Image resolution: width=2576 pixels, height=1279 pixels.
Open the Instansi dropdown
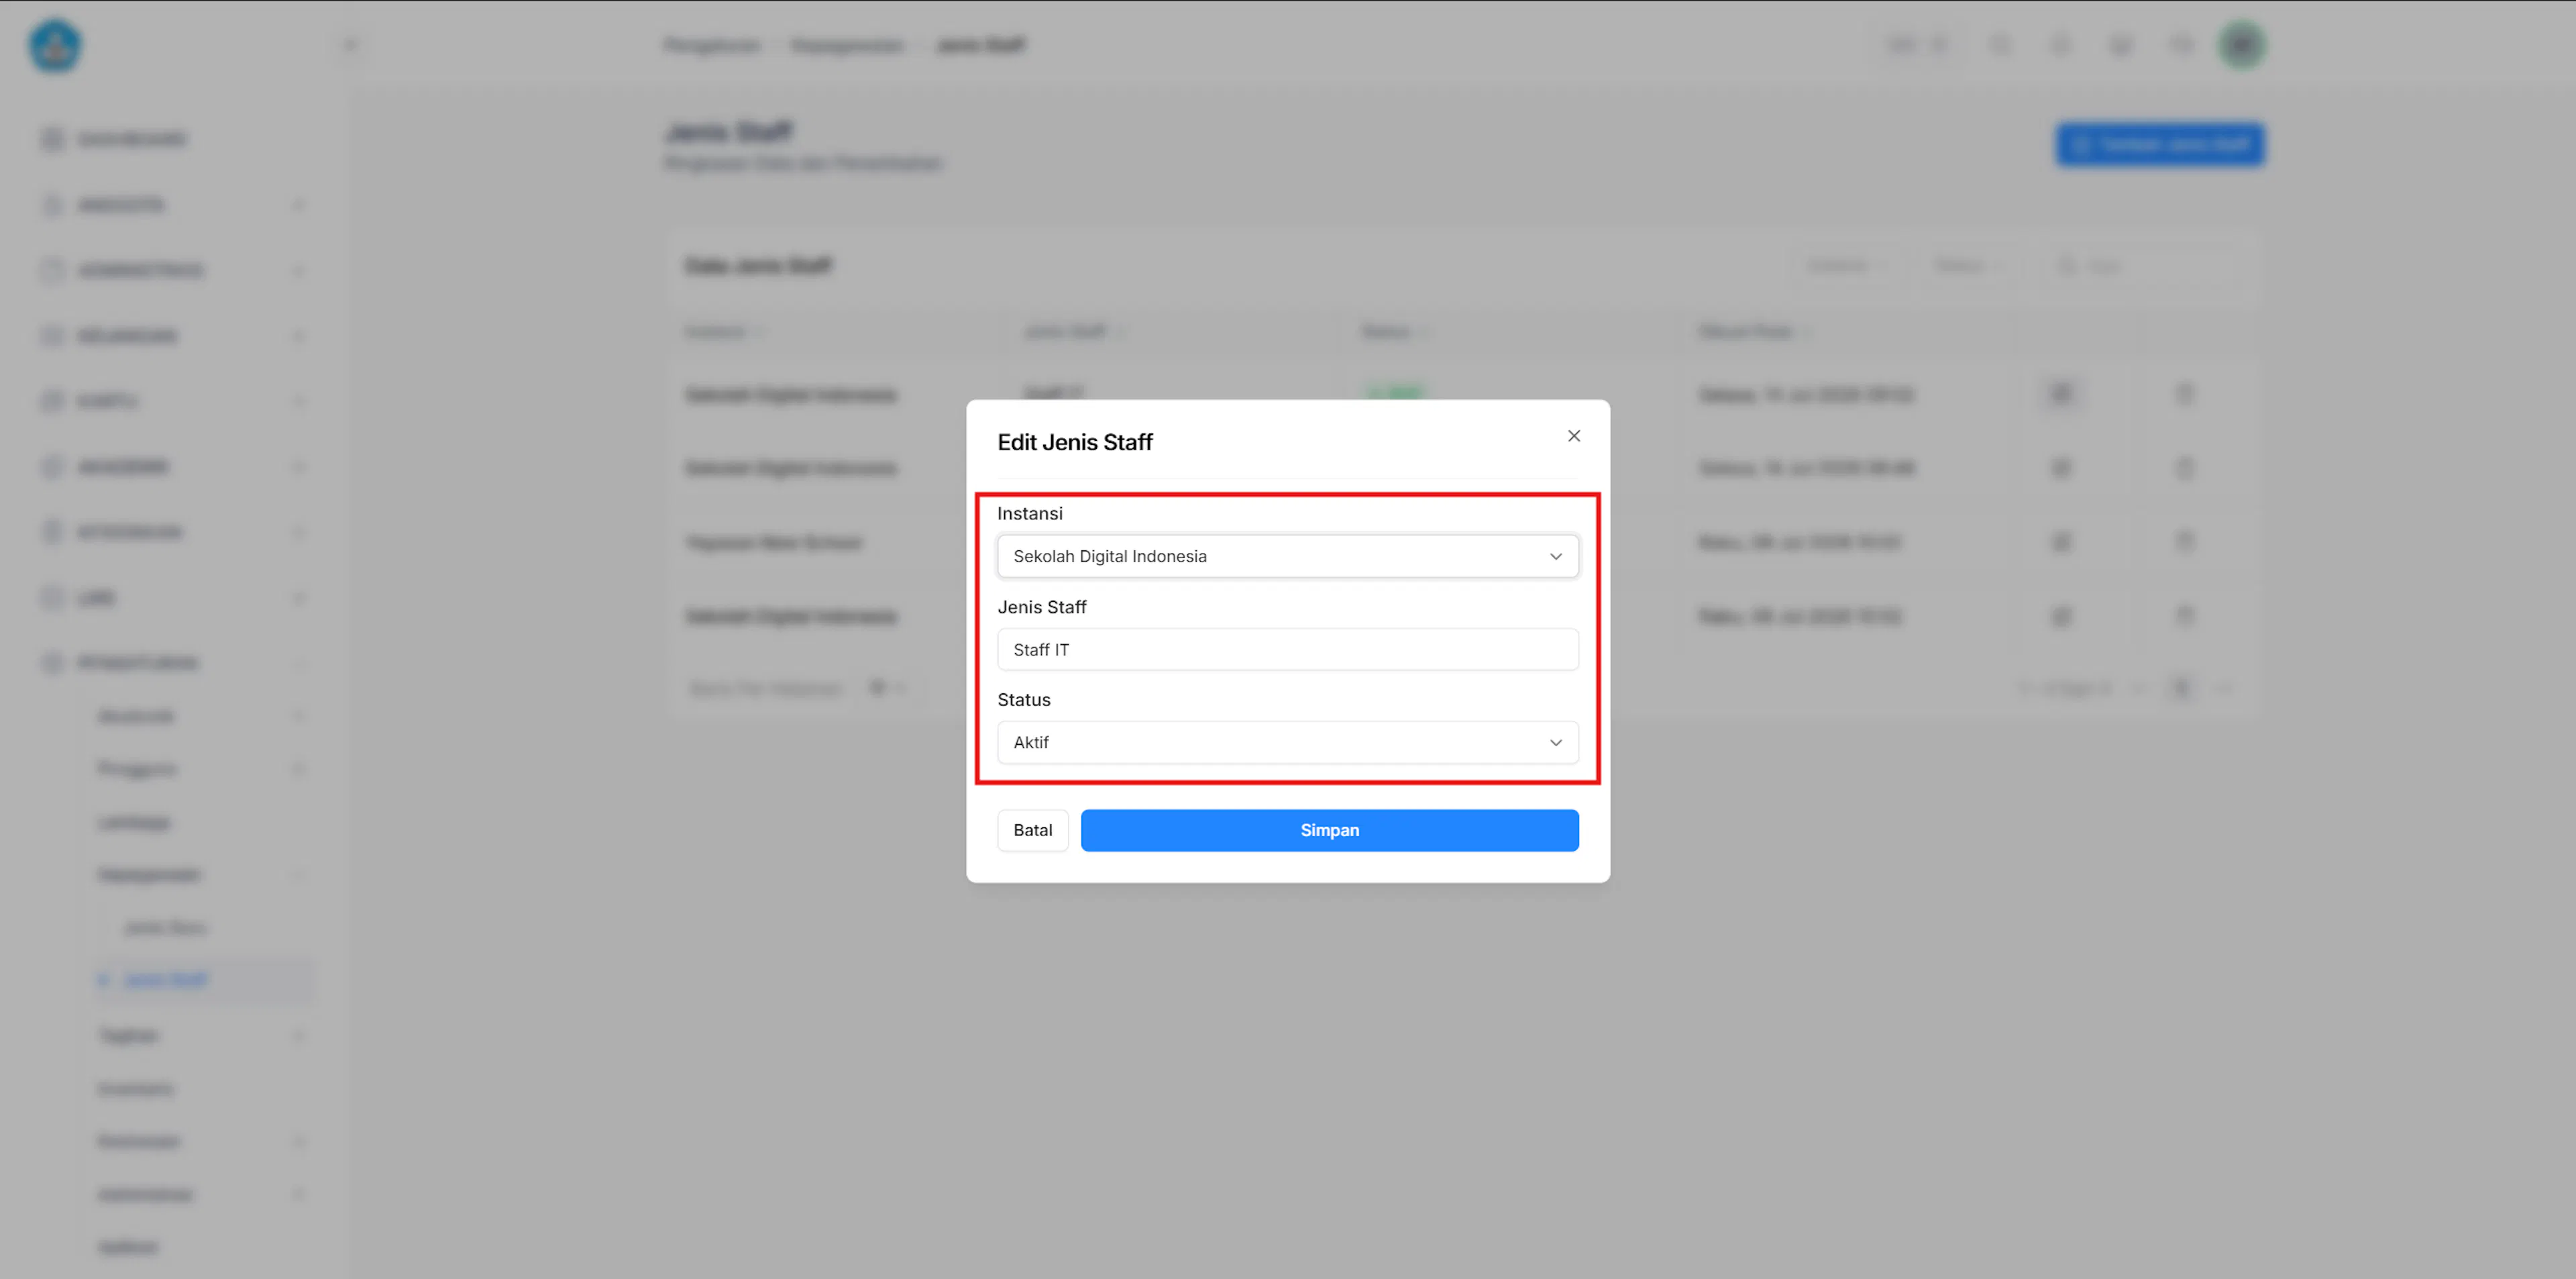[x=1287, y=556]
